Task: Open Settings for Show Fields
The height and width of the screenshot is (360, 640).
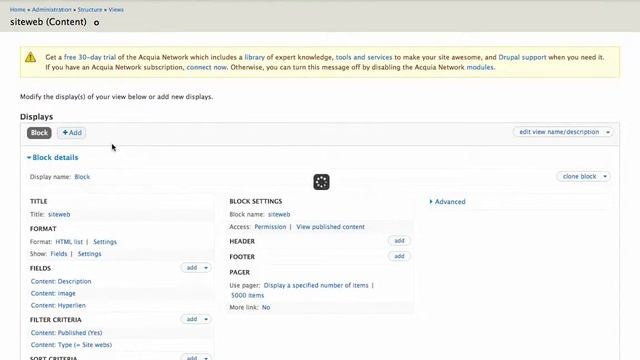Action: tap(89, 253)
